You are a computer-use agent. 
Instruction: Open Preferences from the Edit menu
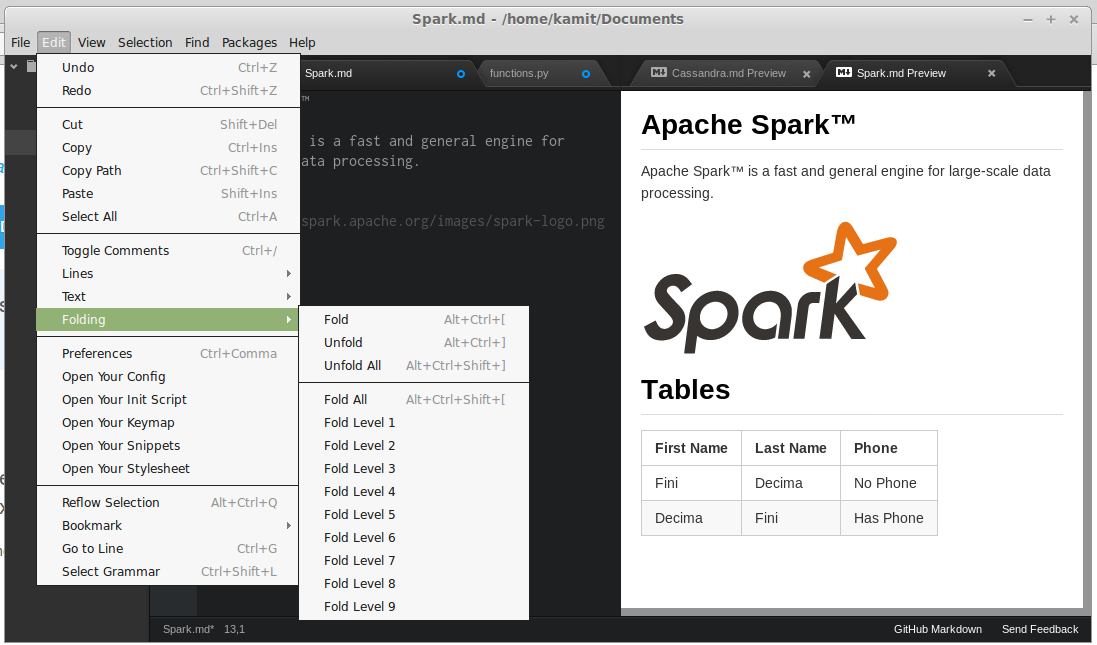click(168, 354)
